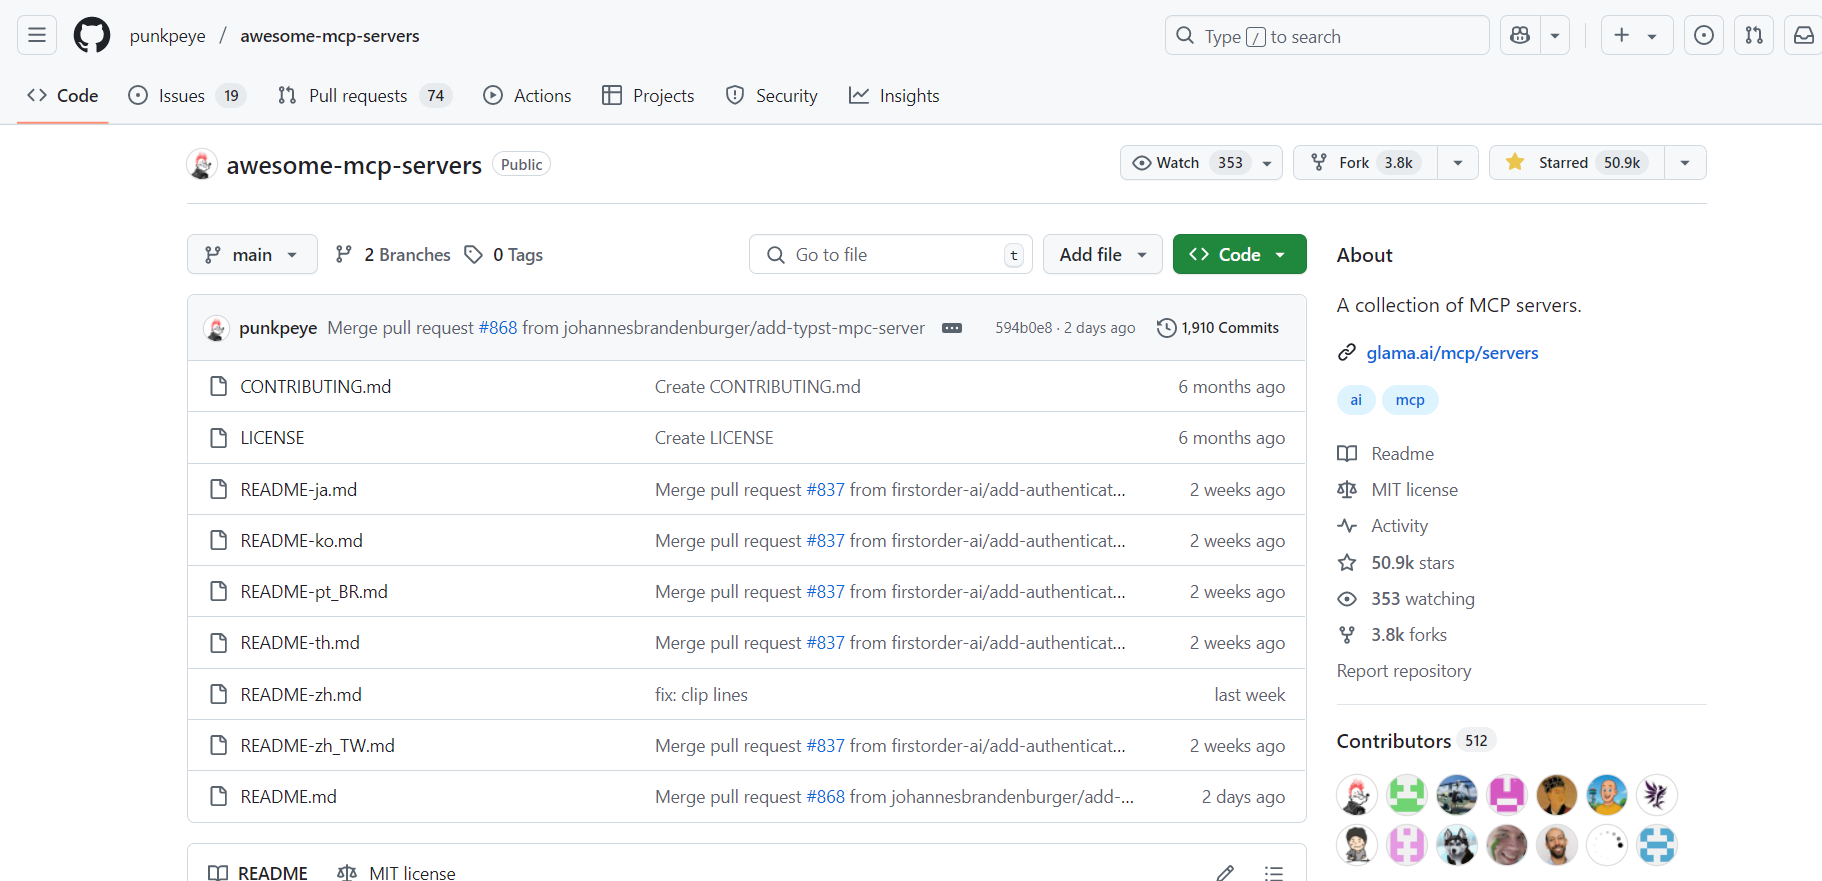1822x881 pixels.
Task: Open first contributor avatar in Contributors
Action: (x=1357, y=795)
